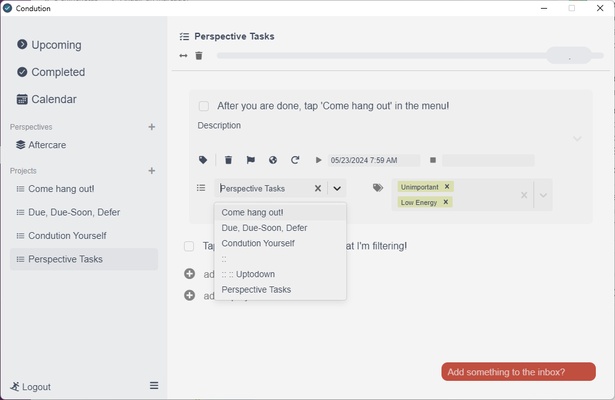Choose 'Condution Yourself' in the project dropdown
This screenshot has width=615, height=400.
(x=258, y=243)
